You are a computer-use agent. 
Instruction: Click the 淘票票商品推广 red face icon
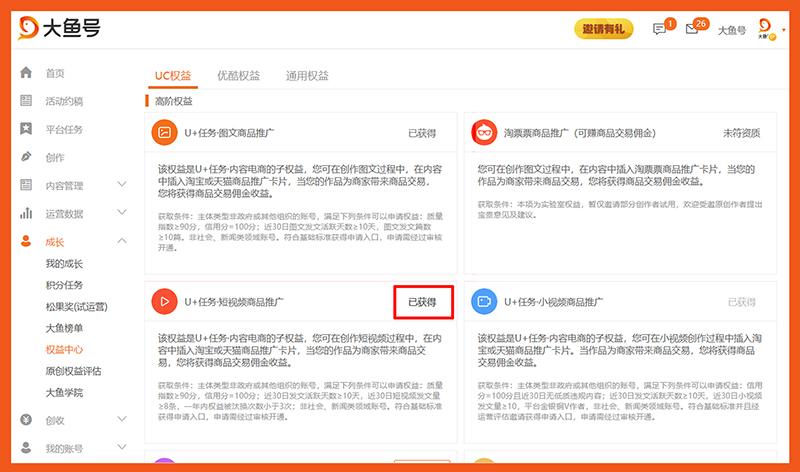coord(484,133)
